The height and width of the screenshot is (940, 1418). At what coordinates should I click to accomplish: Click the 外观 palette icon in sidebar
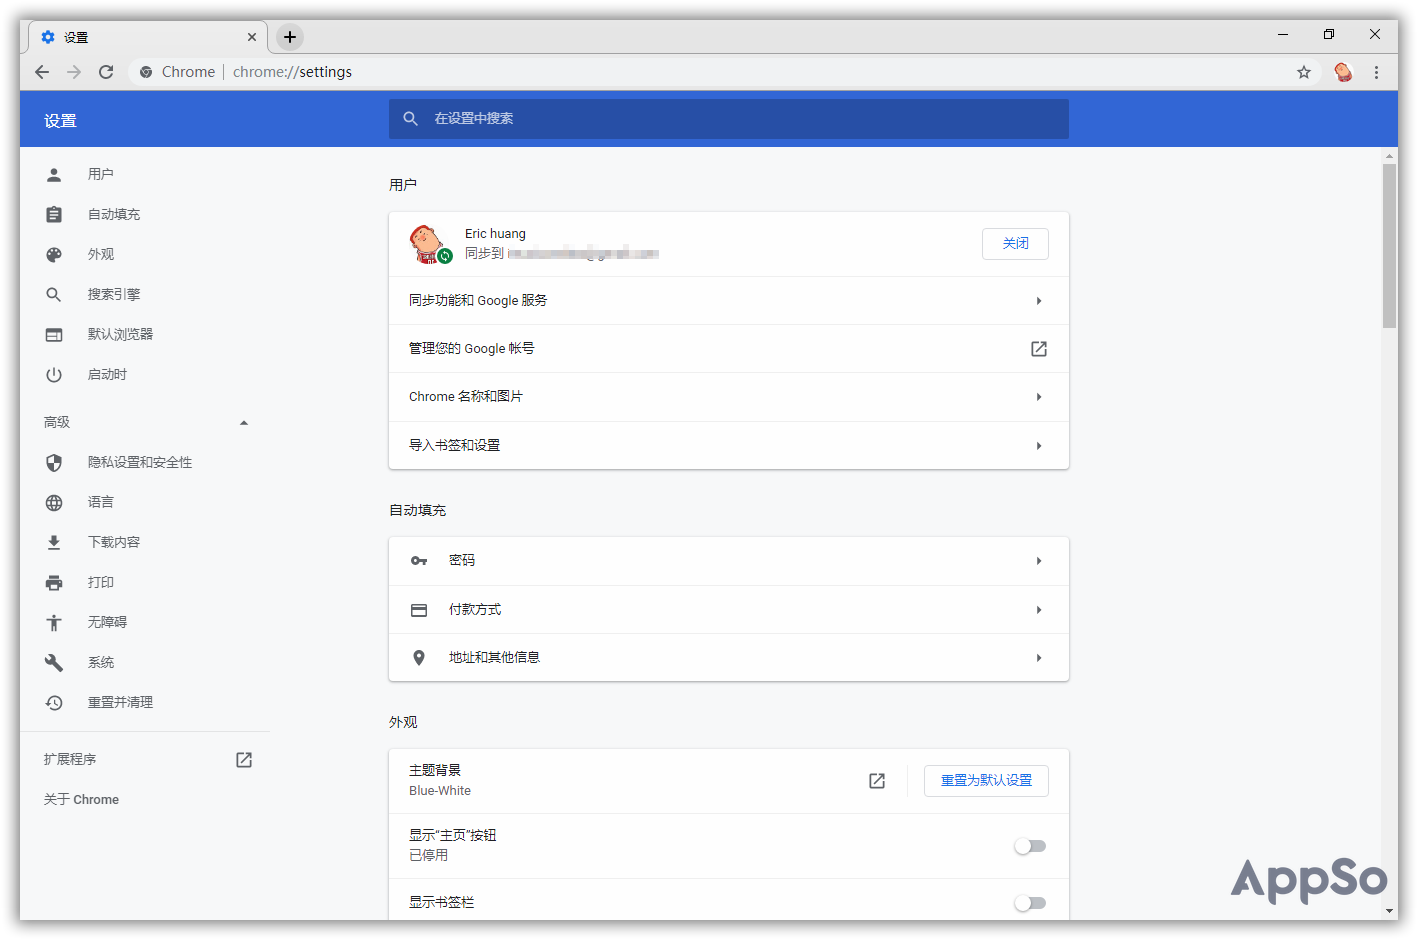click(x=54, y=255)
